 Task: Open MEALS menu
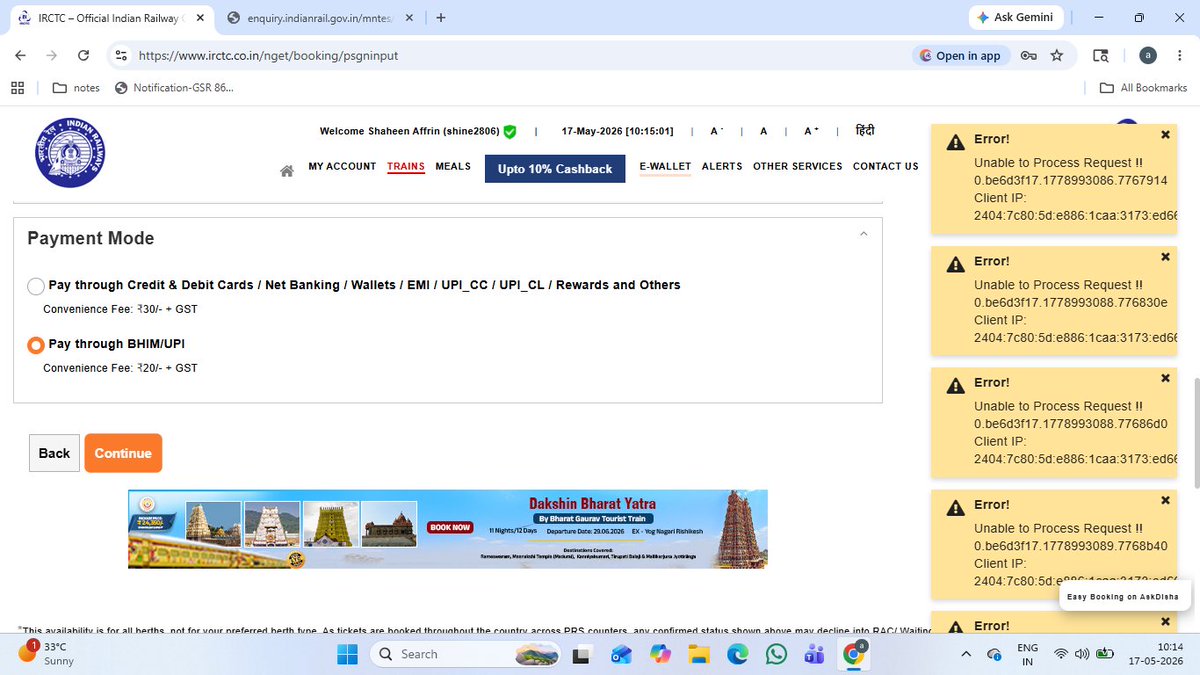453,166
